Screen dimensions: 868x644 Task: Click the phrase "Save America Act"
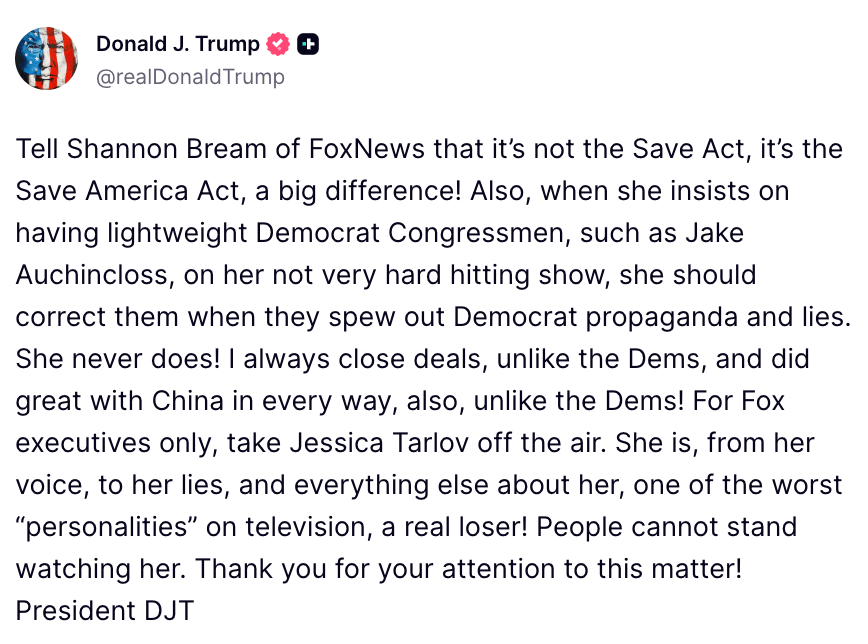tap(131, 191)
